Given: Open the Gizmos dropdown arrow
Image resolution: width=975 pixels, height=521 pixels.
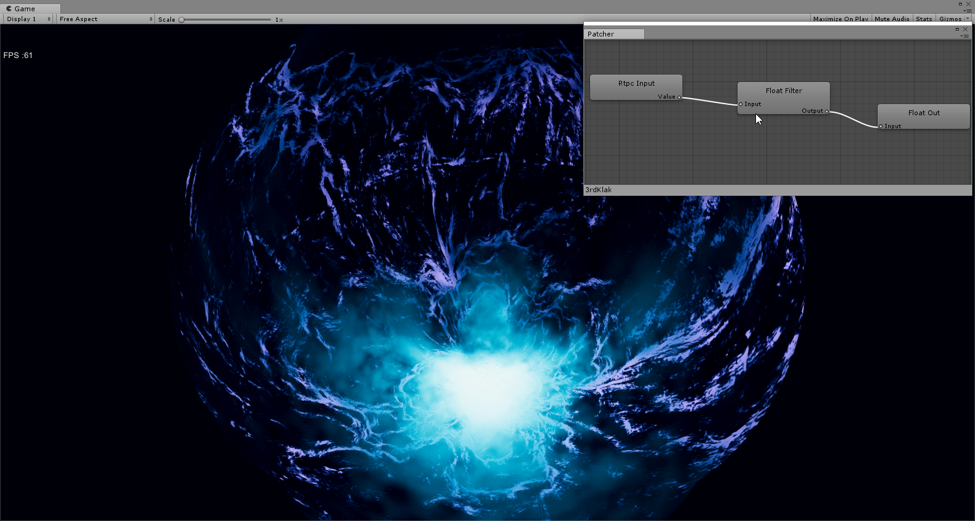Looking at the screenshot, I should 968,19.
